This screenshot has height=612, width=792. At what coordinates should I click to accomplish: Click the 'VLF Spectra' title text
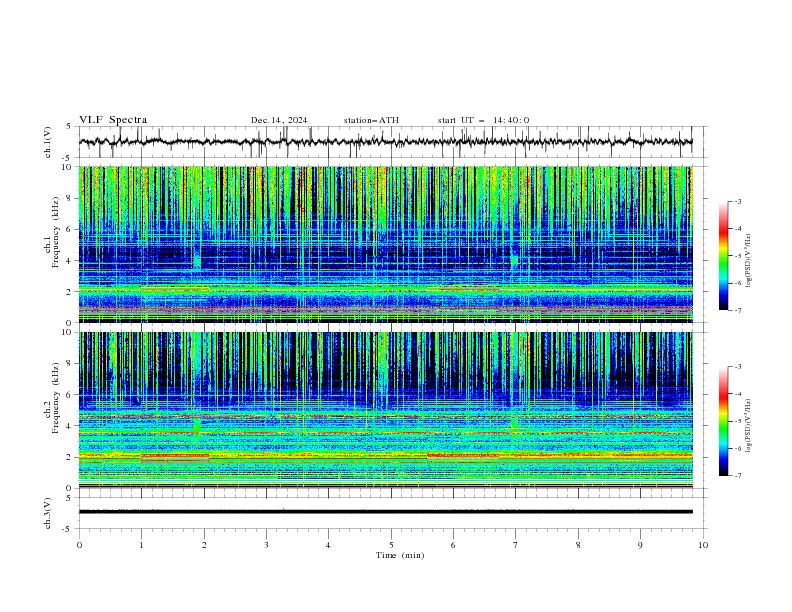(113, 120)
